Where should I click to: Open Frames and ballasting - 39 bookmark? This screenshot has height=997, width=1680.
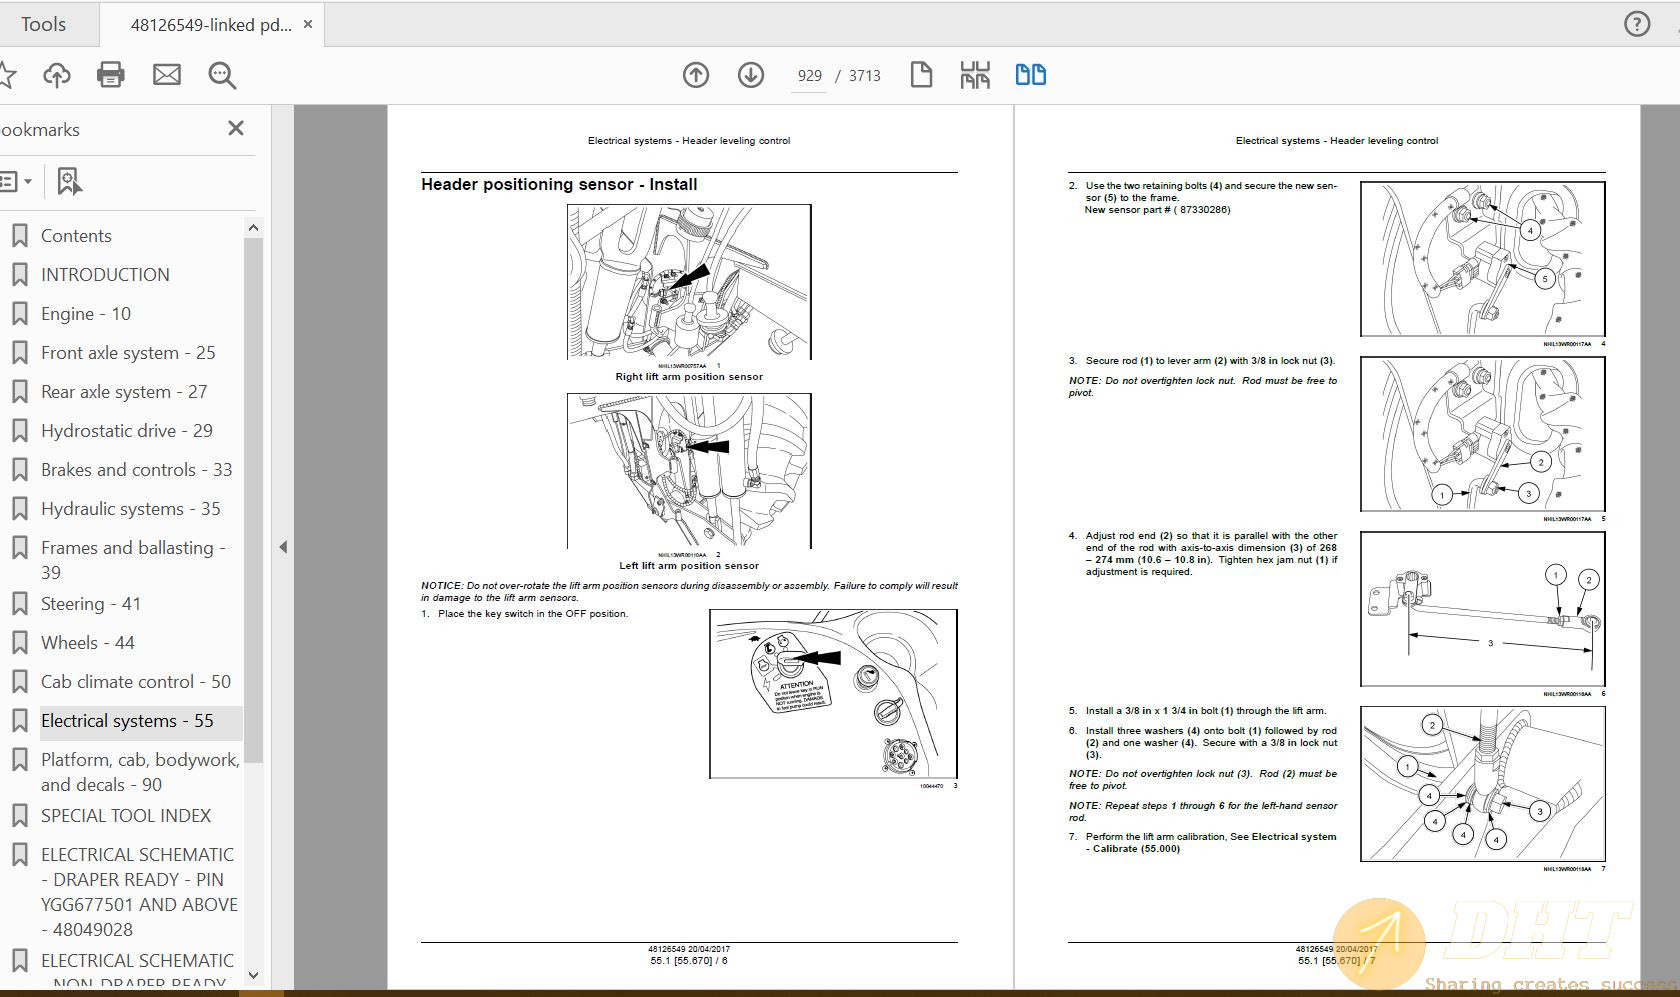(x=133, y=560)
